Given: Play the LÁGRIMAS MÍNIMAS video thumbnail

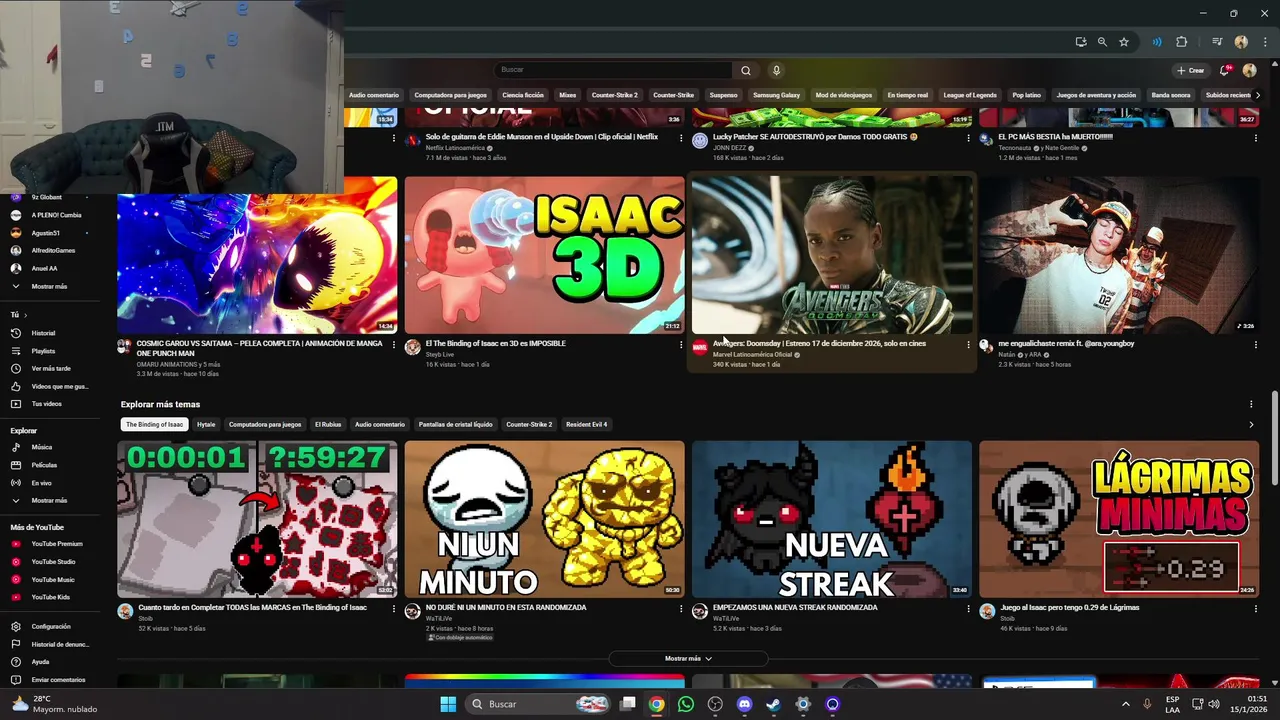Looking at the screenshot, I should click(x=1119, y=519).
